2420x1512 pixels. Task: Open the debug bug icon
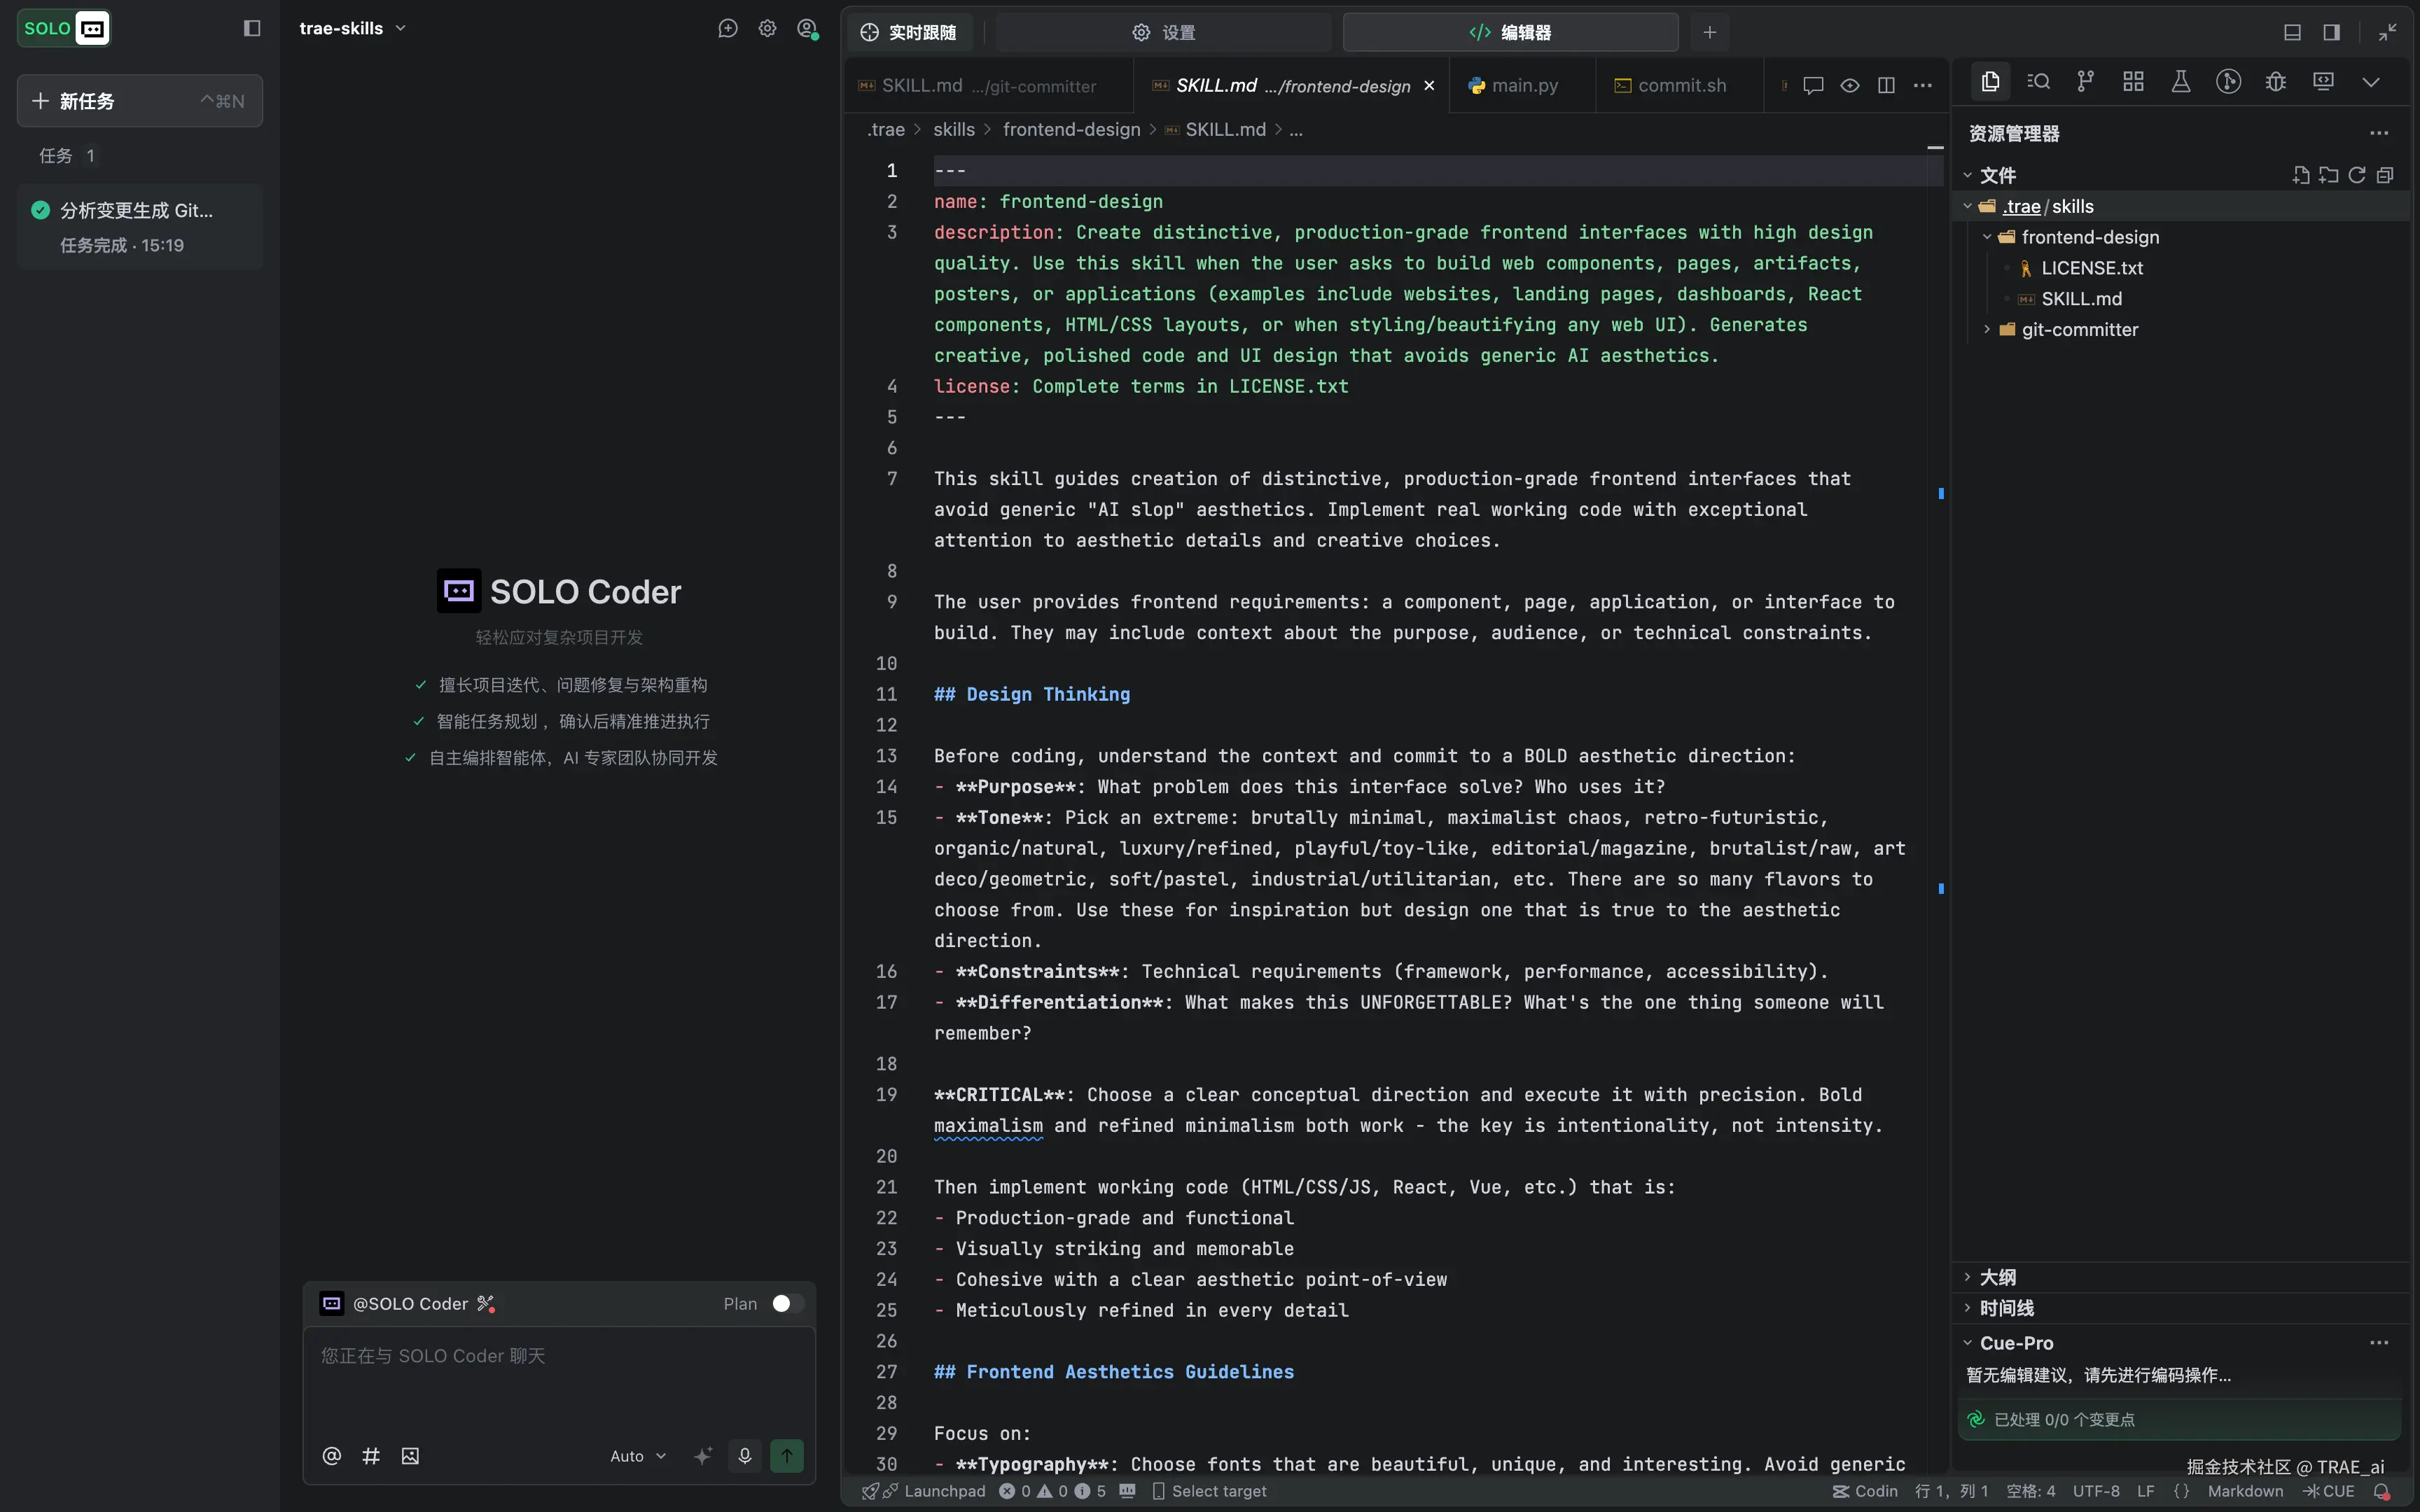(2276, 82)
